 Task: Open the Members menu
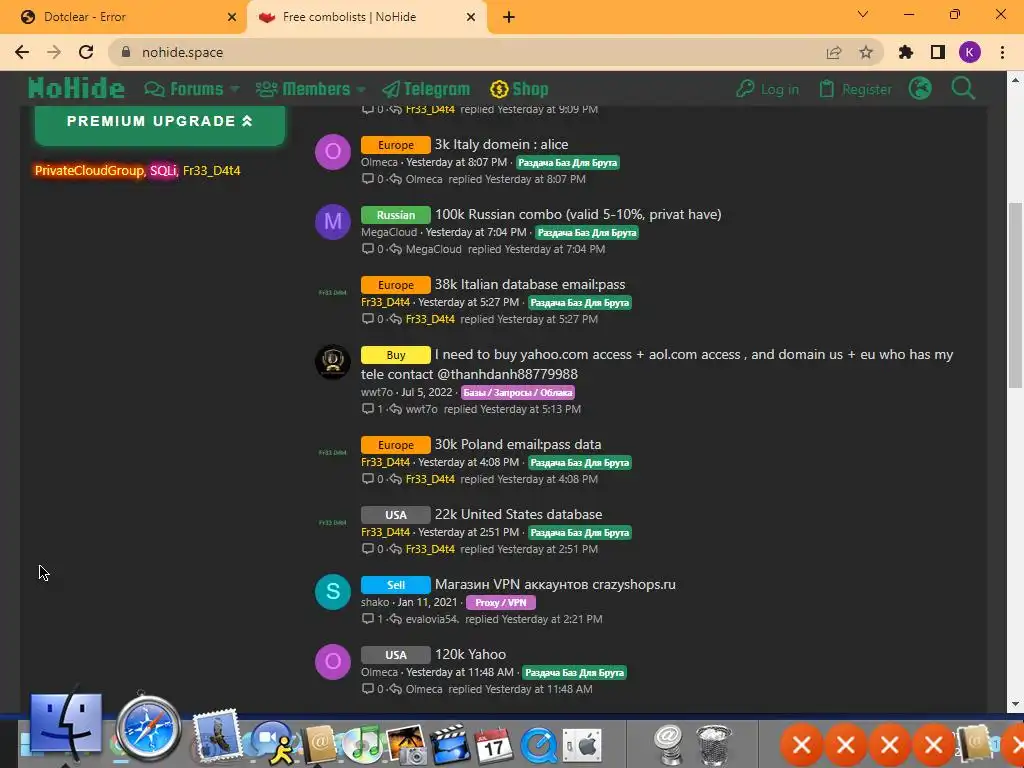[304, 89]
